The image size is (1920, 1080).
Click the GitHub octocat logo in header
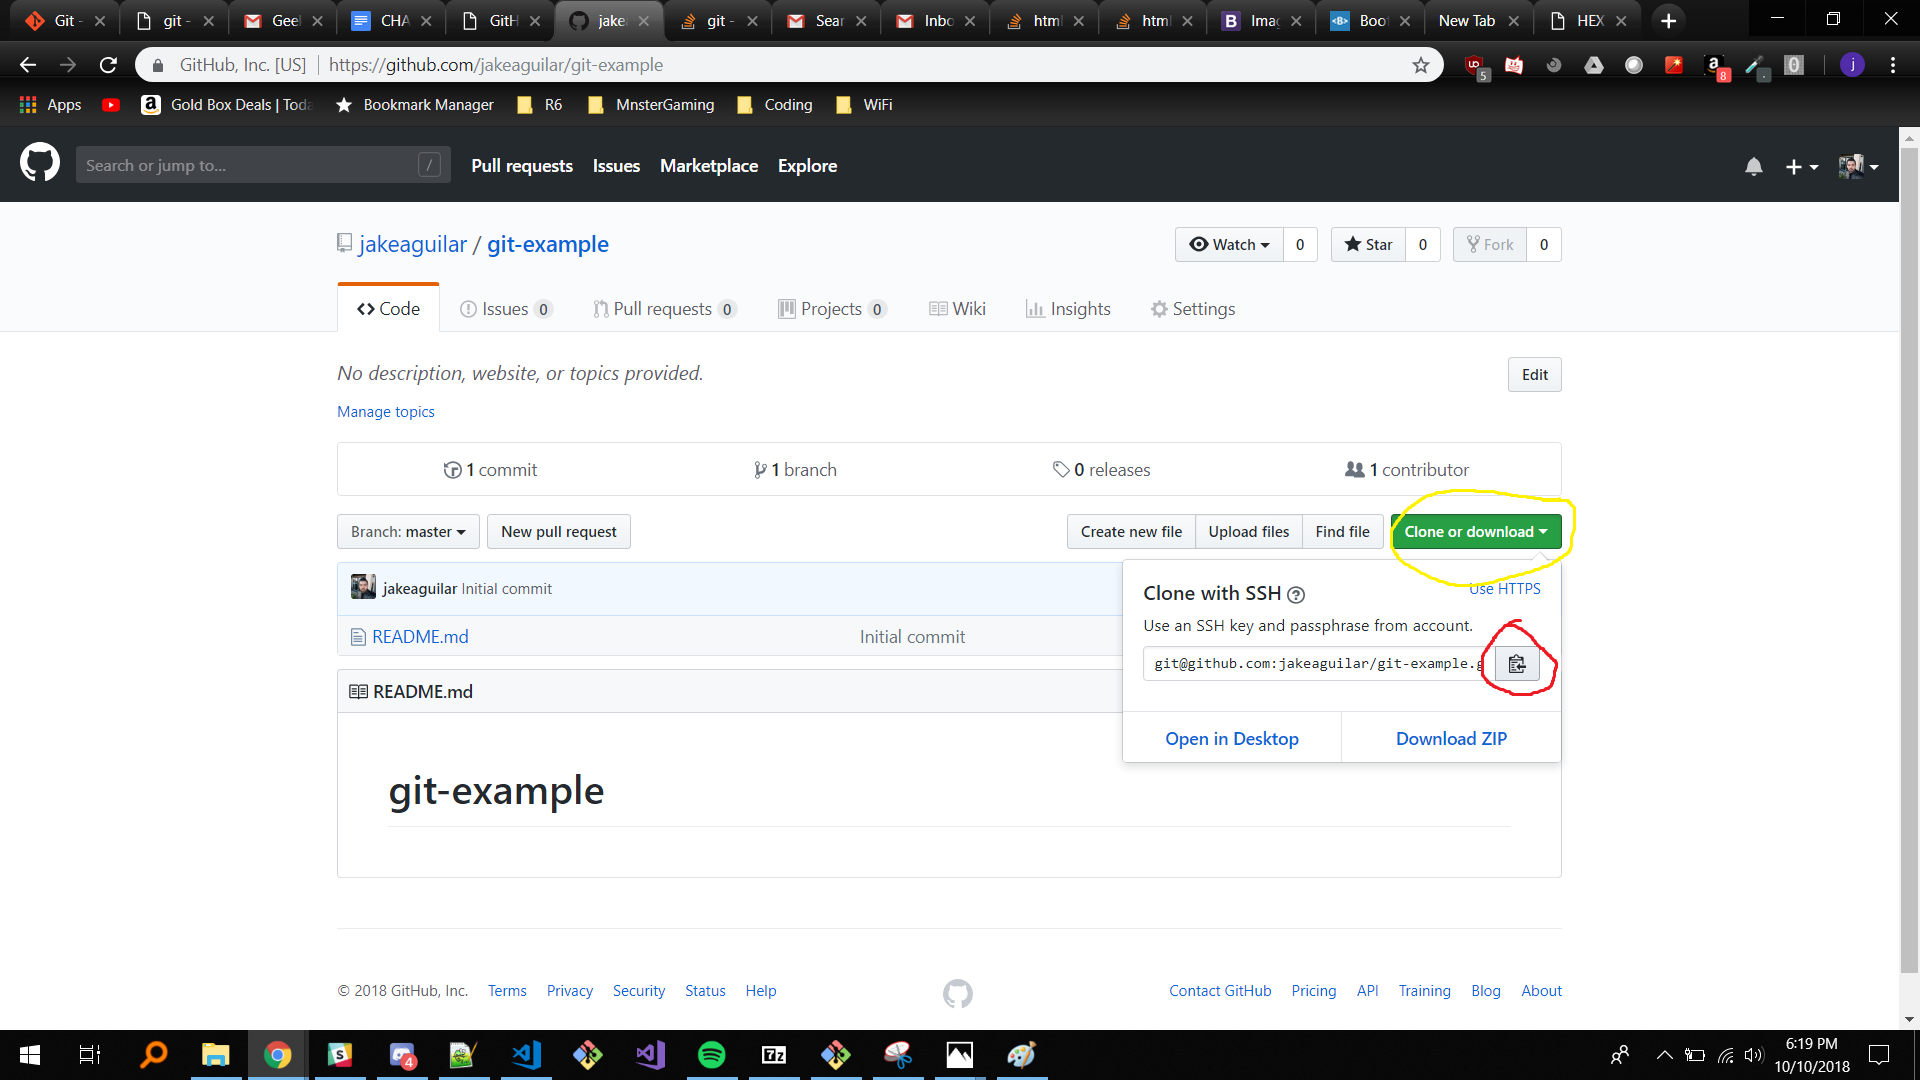(x=40, y=163)
